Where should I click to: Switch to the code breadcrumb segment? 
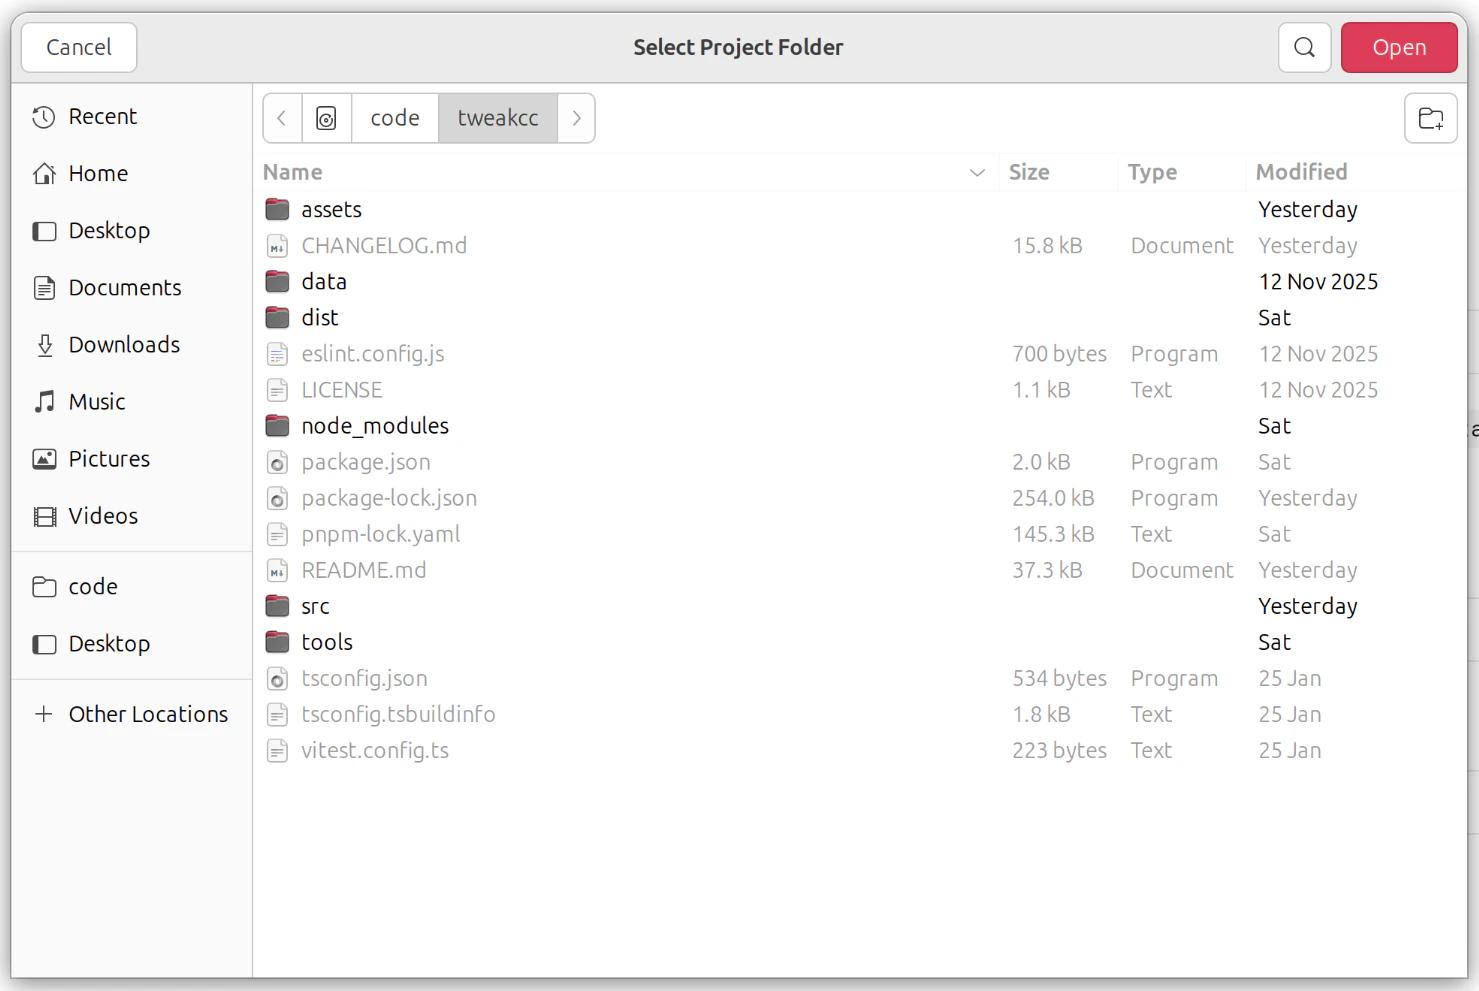[394, 118]
